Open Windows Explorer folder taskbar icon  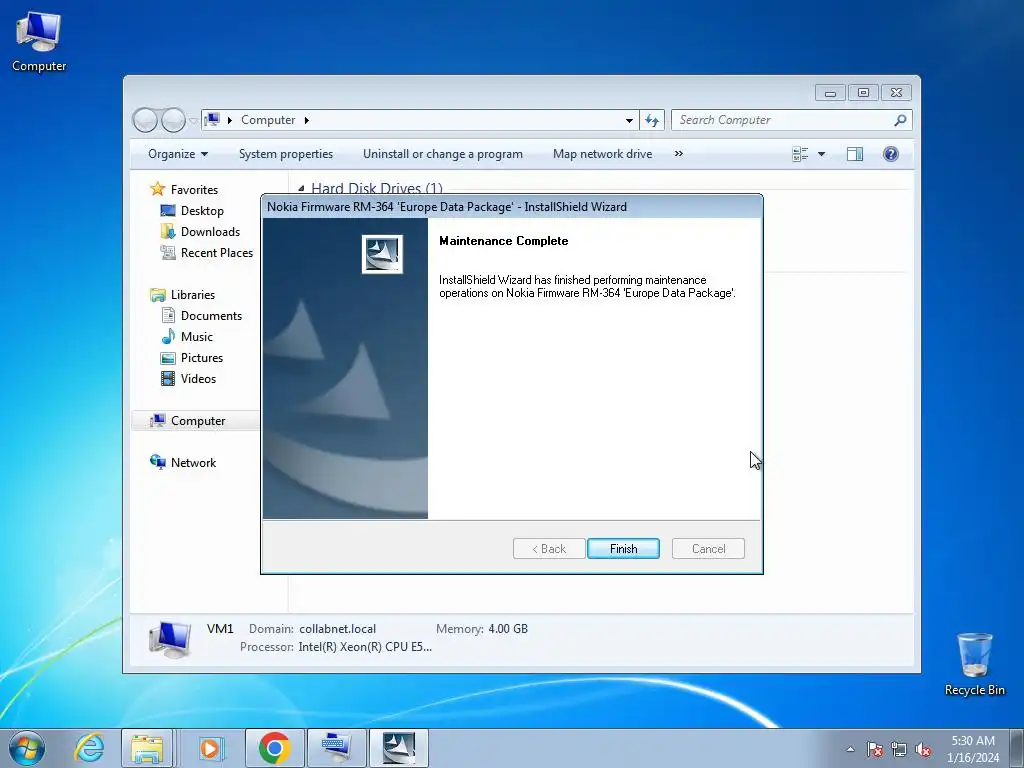pyautogui.click(x=148, y=748)
